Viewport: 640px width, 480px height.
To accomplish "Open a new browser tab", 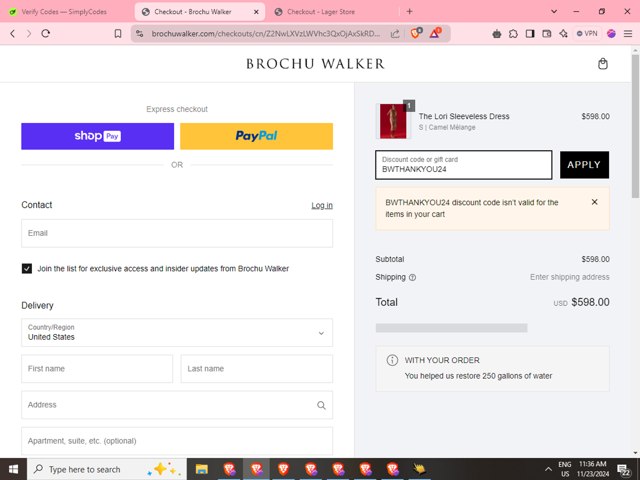I will pyautogui.click(x=409, y=11).
